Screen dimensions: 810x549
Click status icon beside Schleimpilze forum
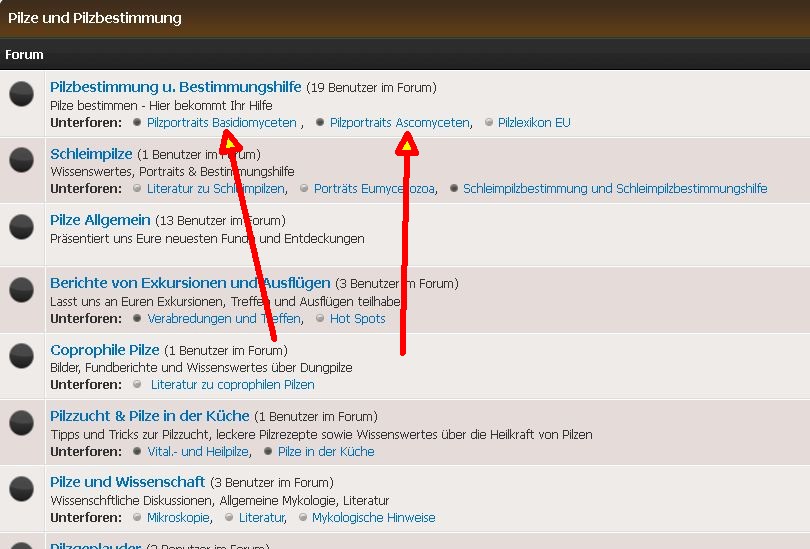tap(21, 160)
